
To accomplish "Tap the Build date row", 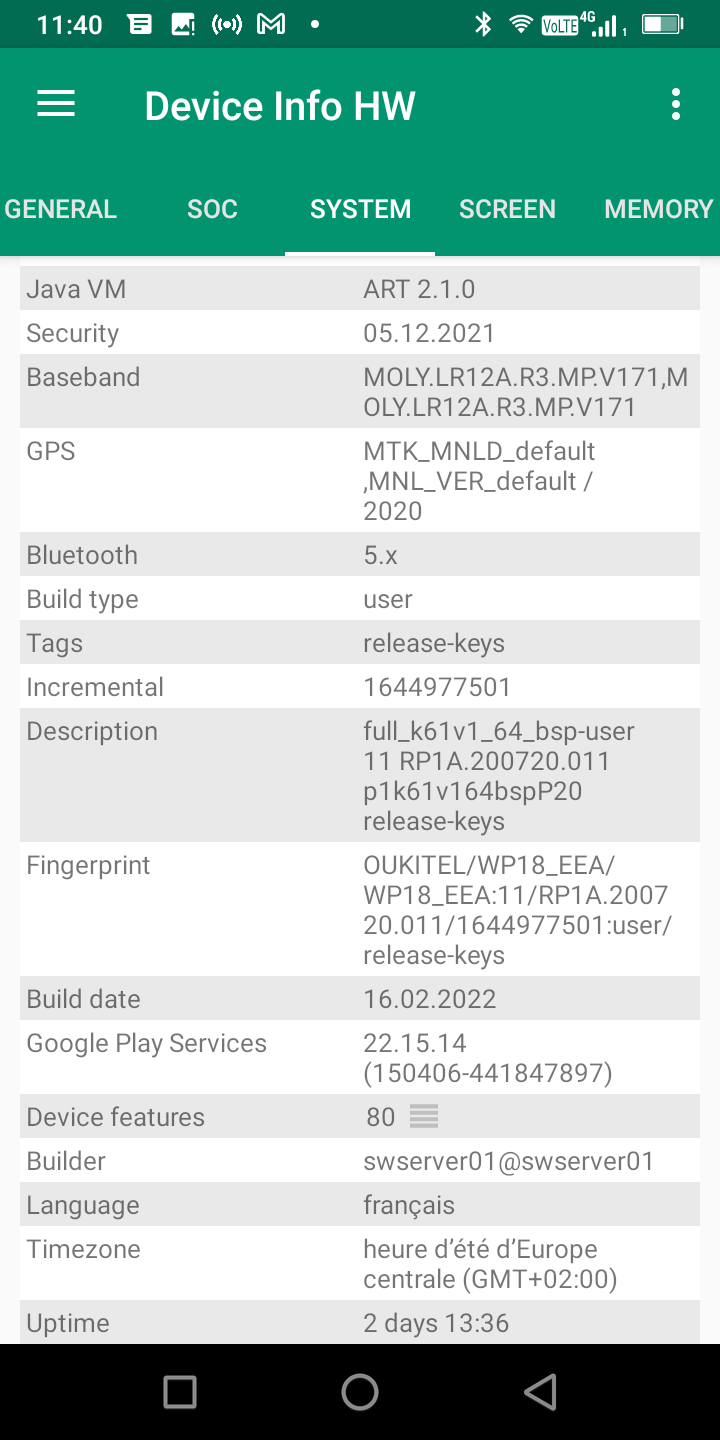I will point(360,999).
